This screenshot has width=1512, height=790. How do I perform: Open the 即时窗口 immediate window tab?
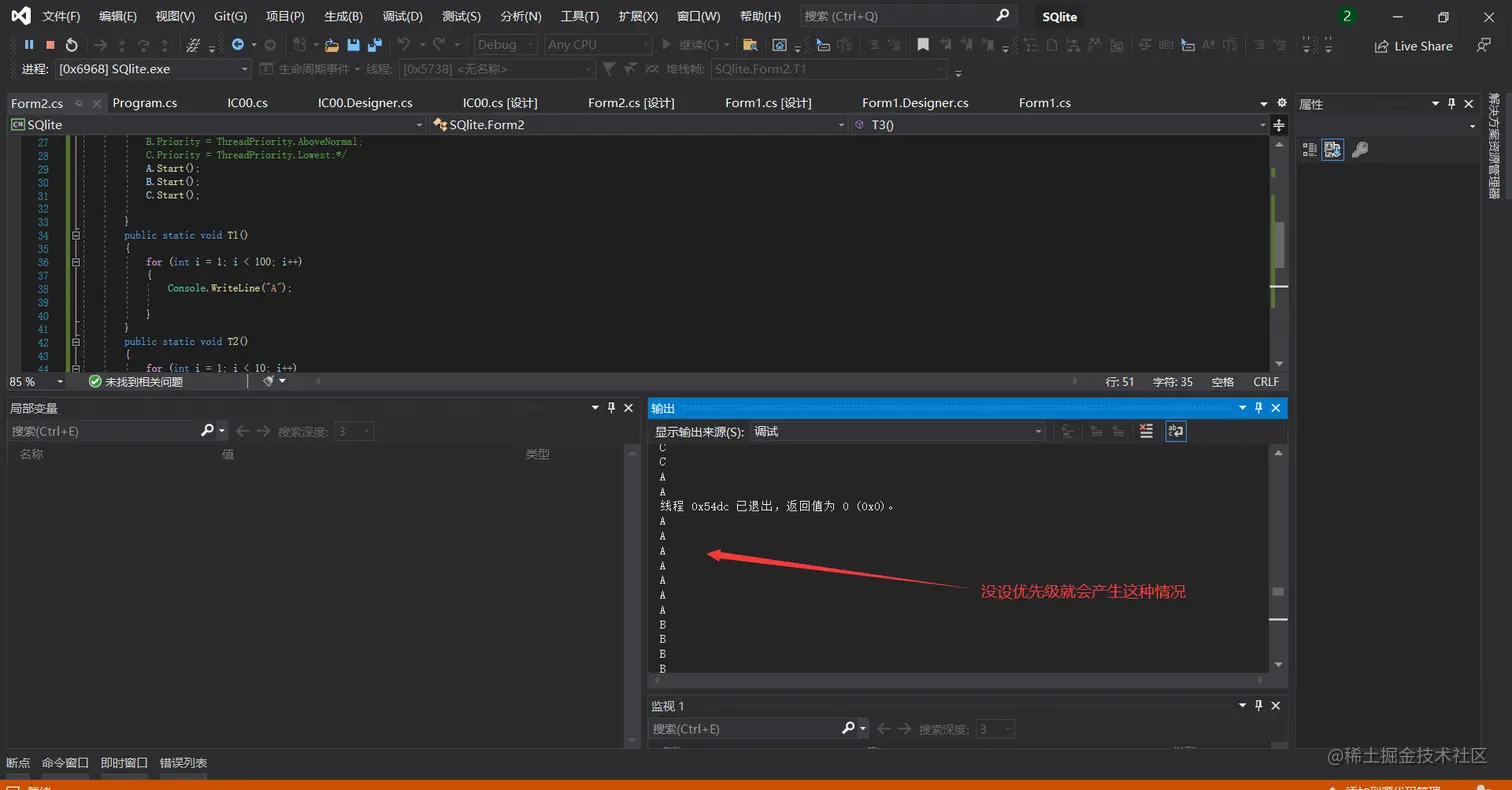(124, 763)
